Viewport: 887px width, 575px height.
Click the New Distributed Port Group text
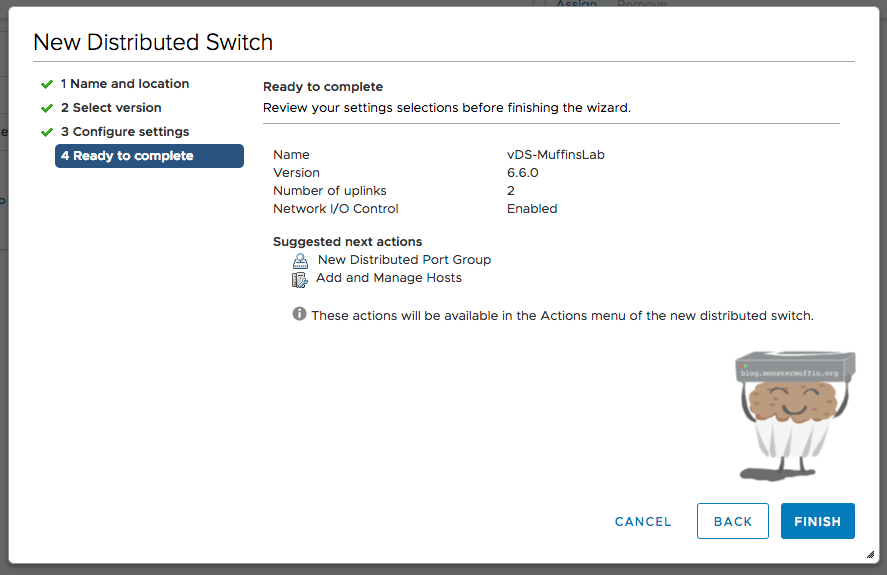[404, 260]
